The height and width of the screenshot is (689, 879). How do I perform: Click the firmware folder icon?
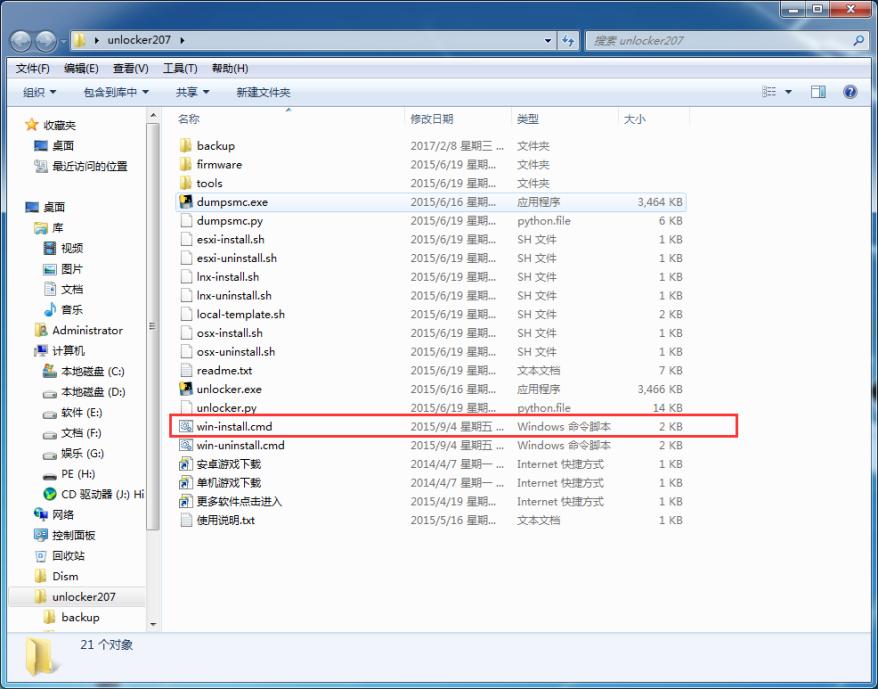pyautogui.click(x=186, y=164)
